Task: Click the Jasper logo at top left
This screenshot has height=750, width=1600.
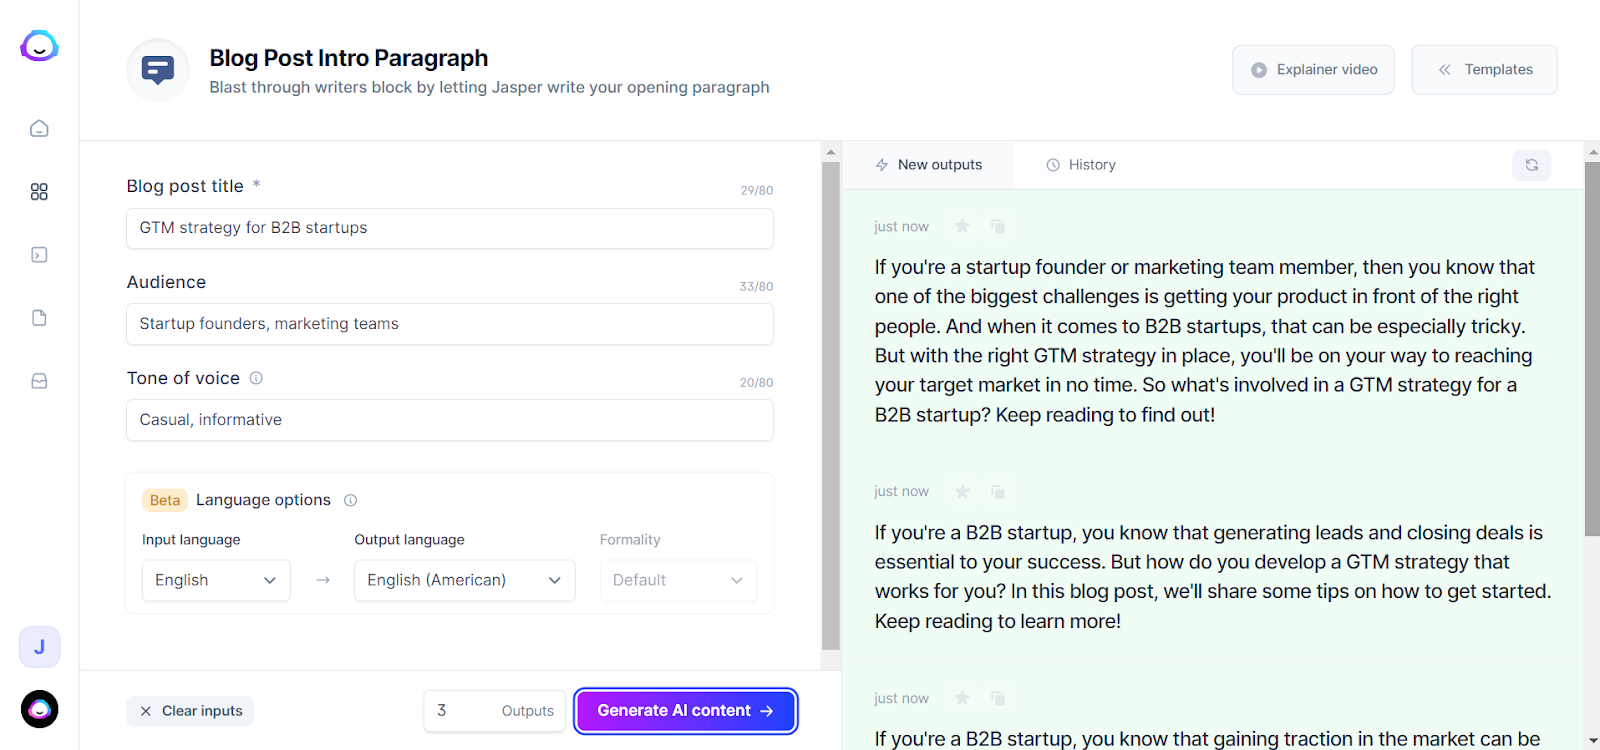Action: coord(39,46)
